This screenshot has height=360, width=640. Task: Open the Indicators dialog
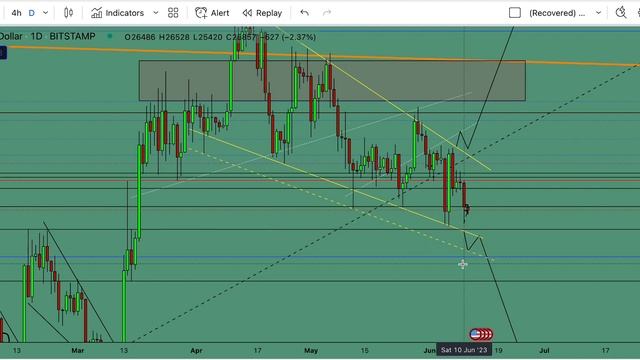[118, 13]
